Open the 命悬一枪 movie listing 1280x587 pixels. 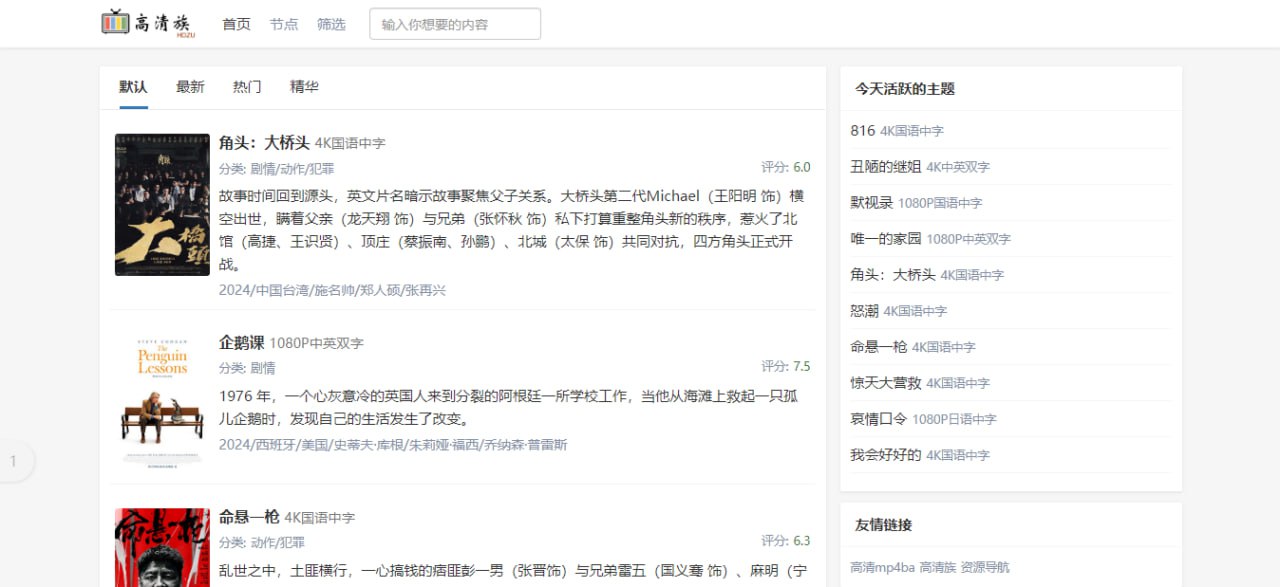click(250, 517)
